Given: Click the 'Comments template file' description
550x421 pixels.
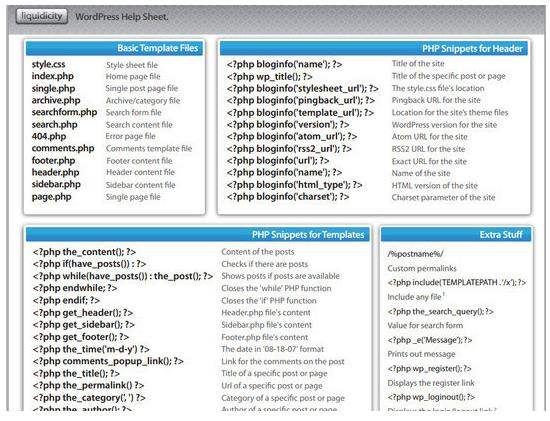Looking at the screenshot, I should (149, 148).
